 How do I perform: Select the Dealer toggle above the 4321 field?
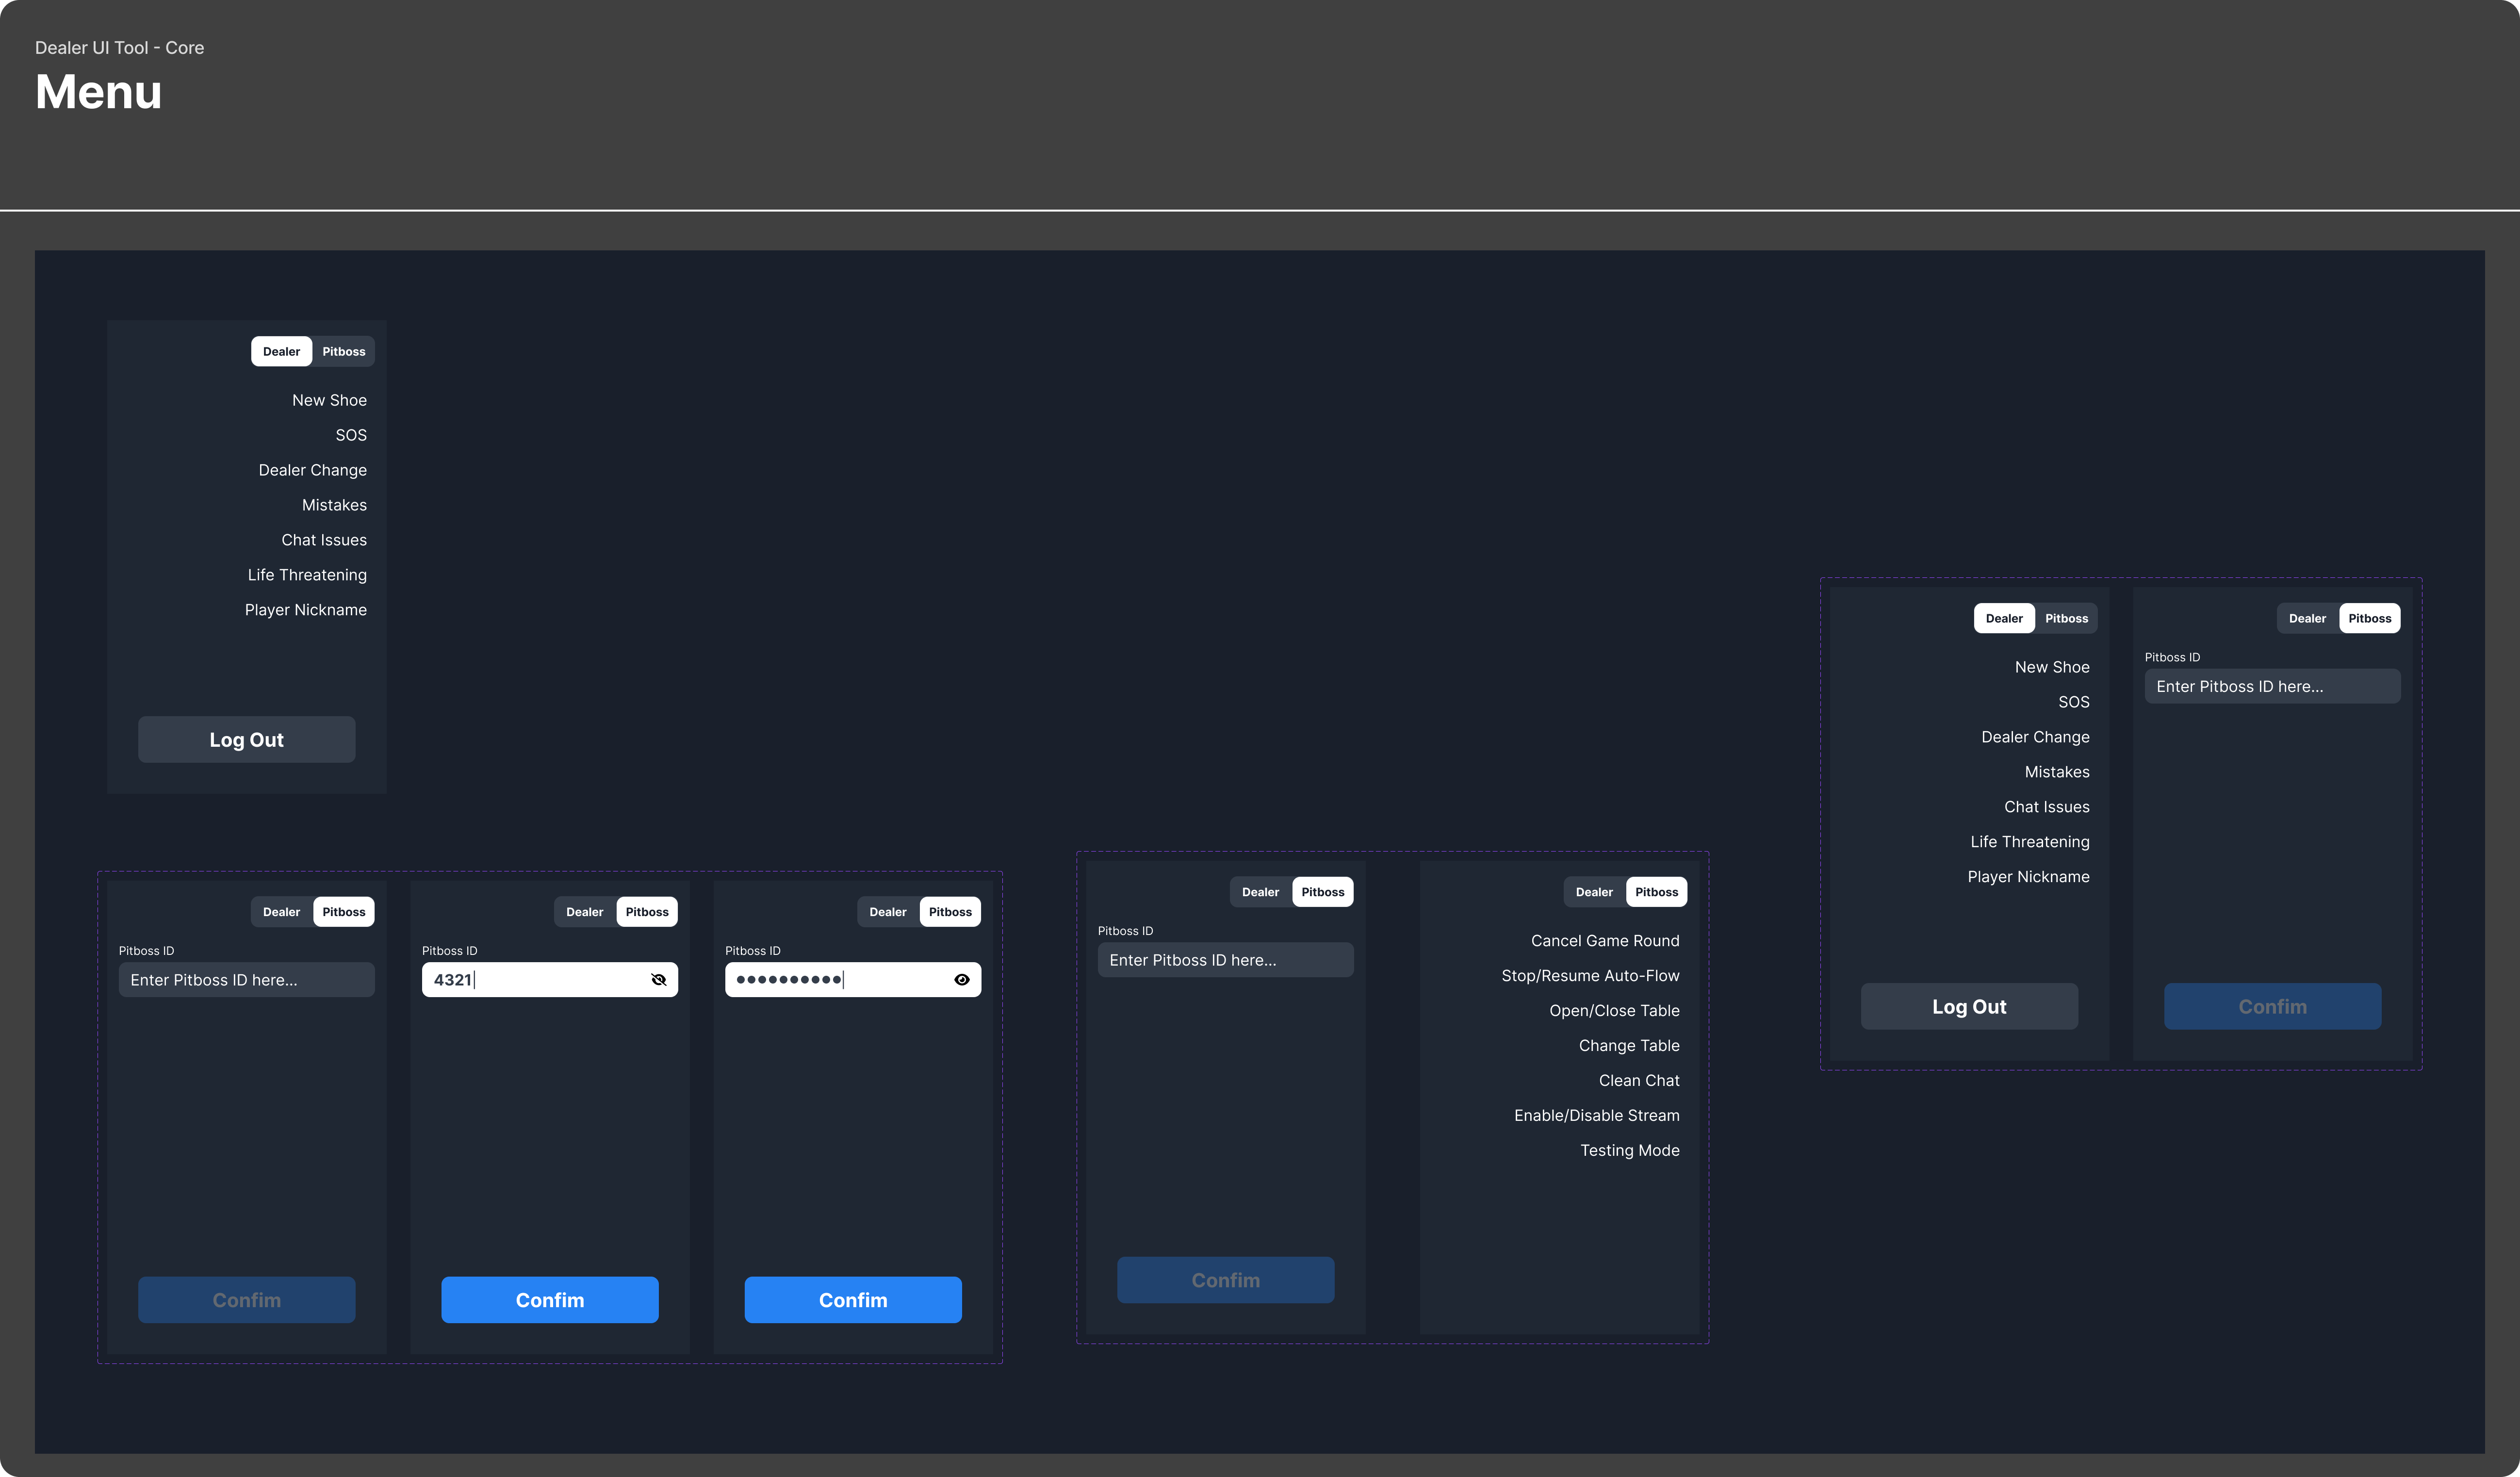[584, 912]
